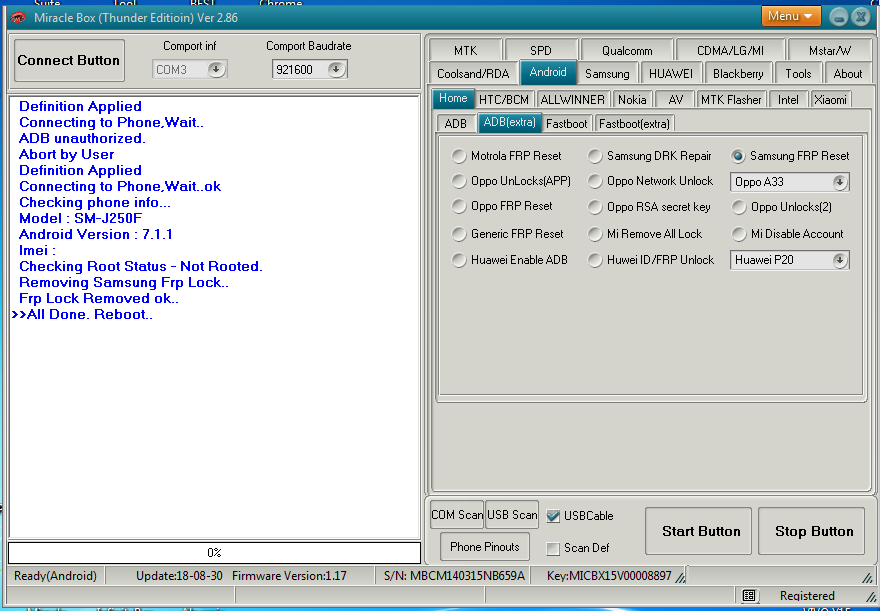Open the ALLWINNER sub-tab

click(572, 100)
